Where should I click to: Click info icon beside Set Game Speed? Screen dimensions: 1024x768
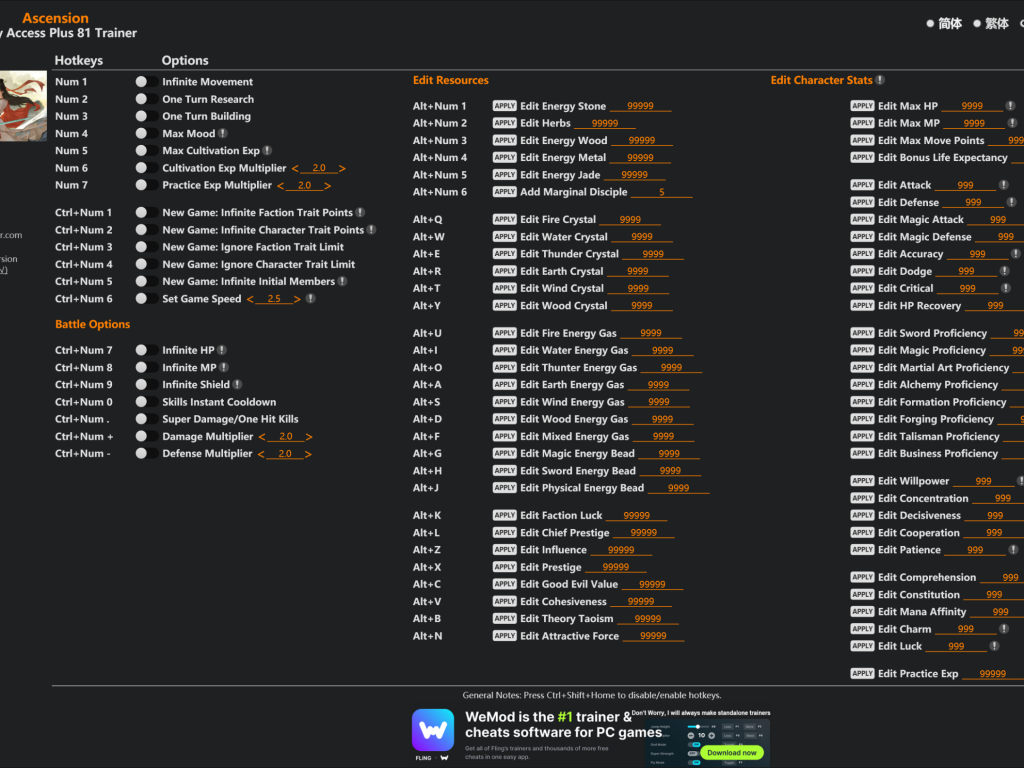tap(311, 299)
